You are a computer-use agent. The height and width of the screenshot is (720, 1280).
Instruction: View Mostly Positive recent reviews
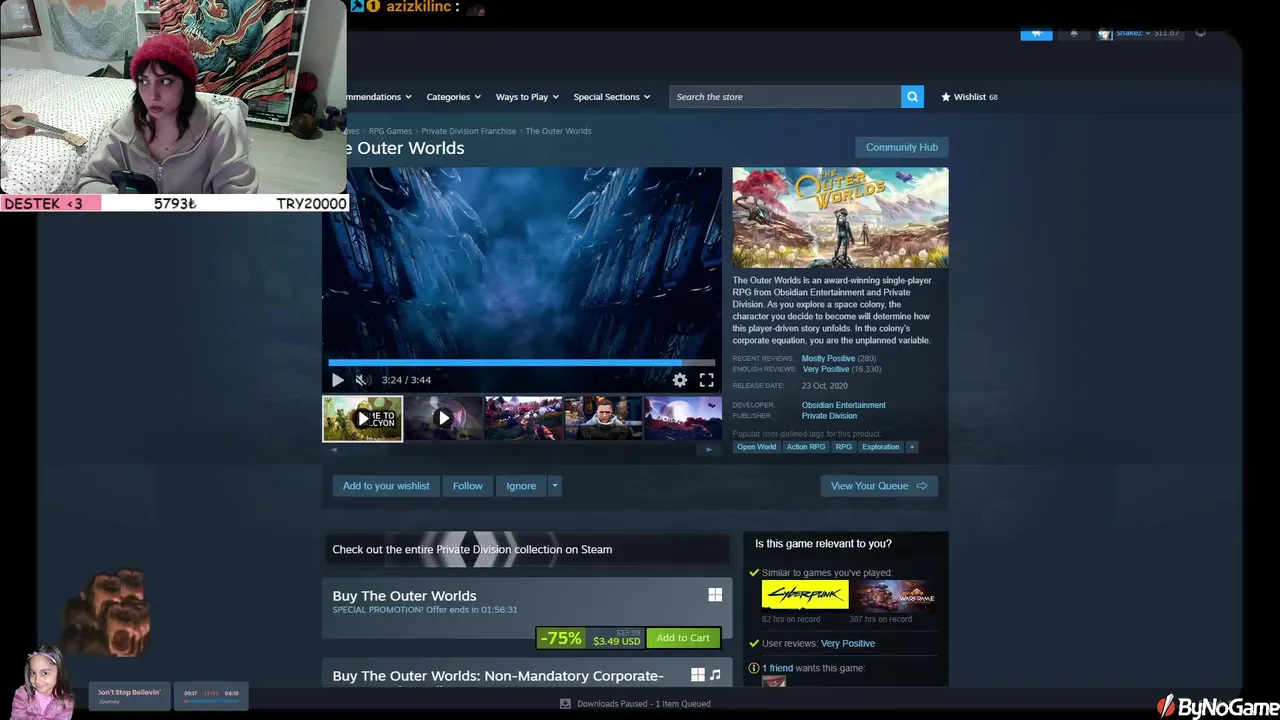click(828, 358)
